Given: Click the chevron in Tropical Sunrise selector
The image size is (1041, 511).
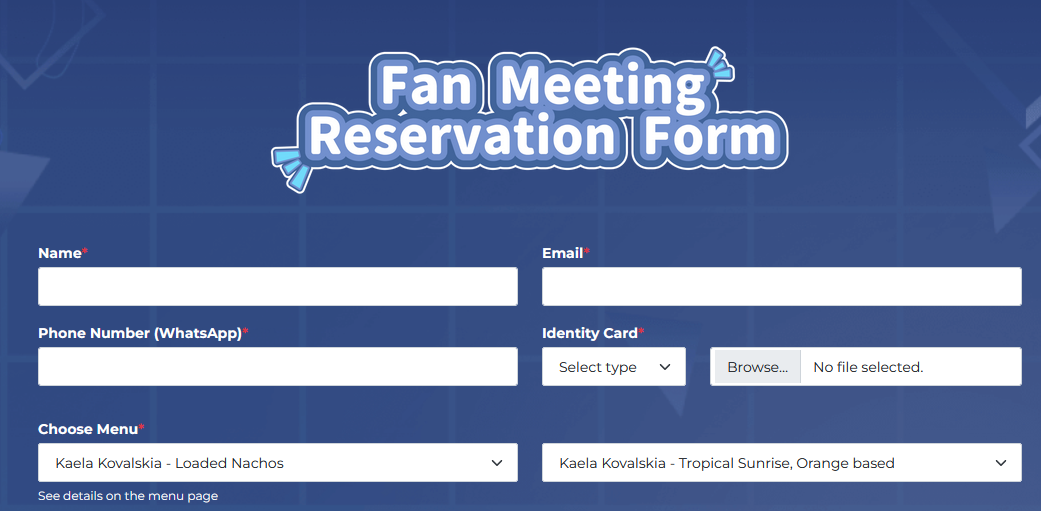Looking at the screenshot, I should (1001, 463).
